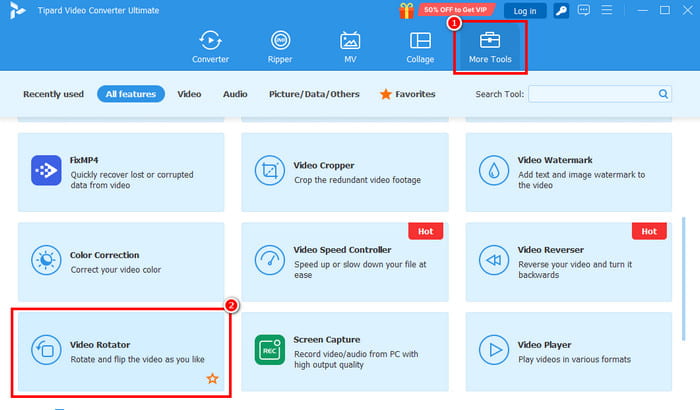This screenshot has width=700, height=410.
Task: Click the vertical scrollbar of tools list
Action: pyautogui.click(x=683, y=279)
